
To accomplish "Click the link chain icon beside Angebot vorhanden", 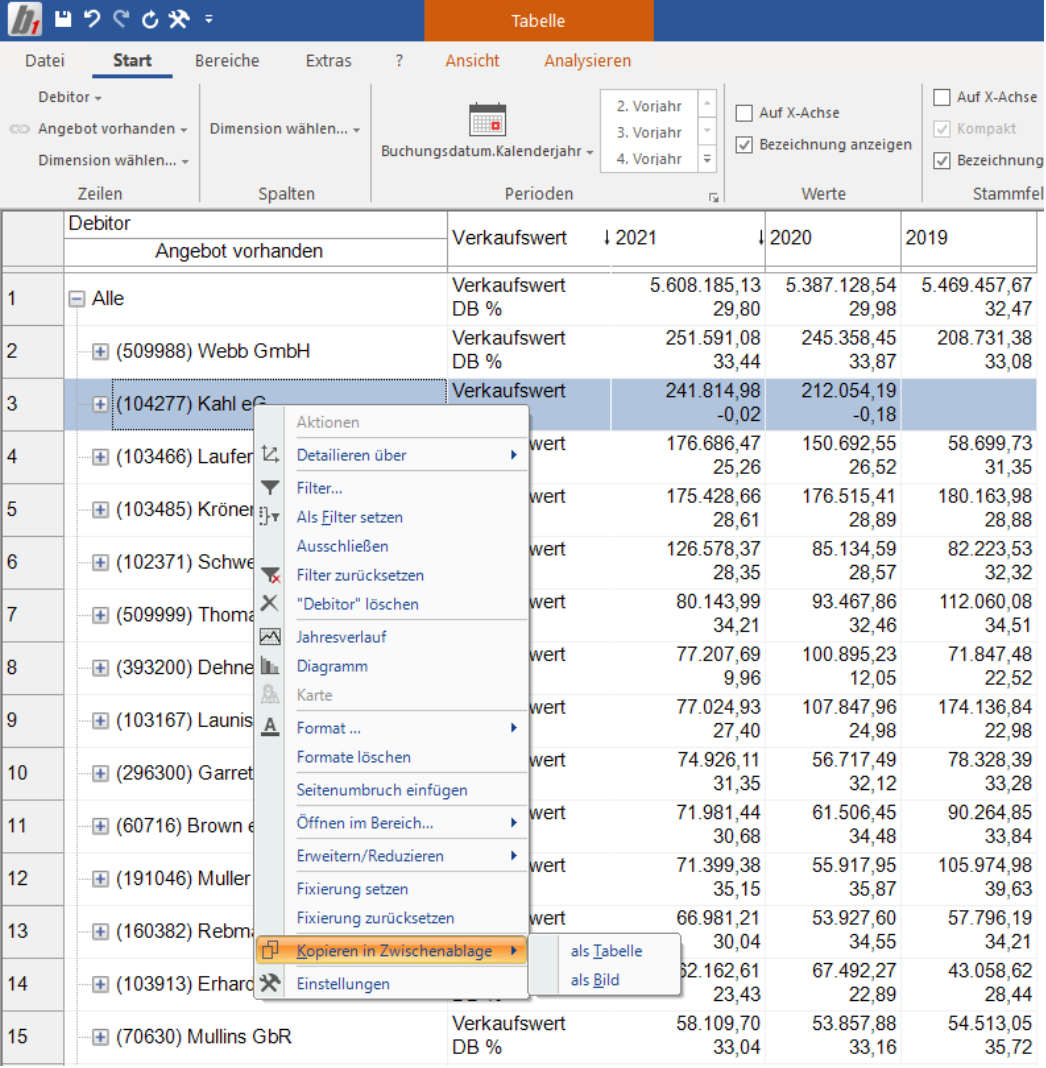I will (20, 129).
